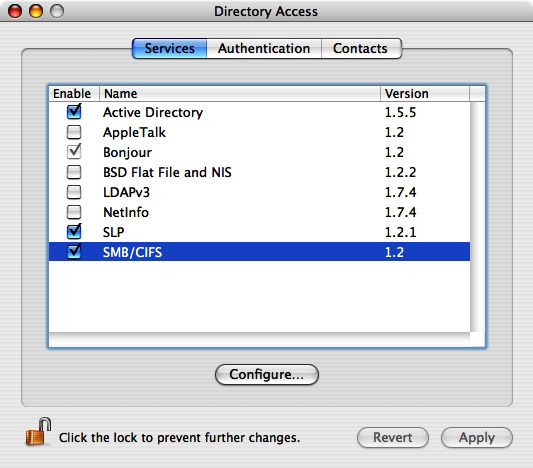533x468 pixels.
Task: Click the Configure... button
Action: (267, 375)
